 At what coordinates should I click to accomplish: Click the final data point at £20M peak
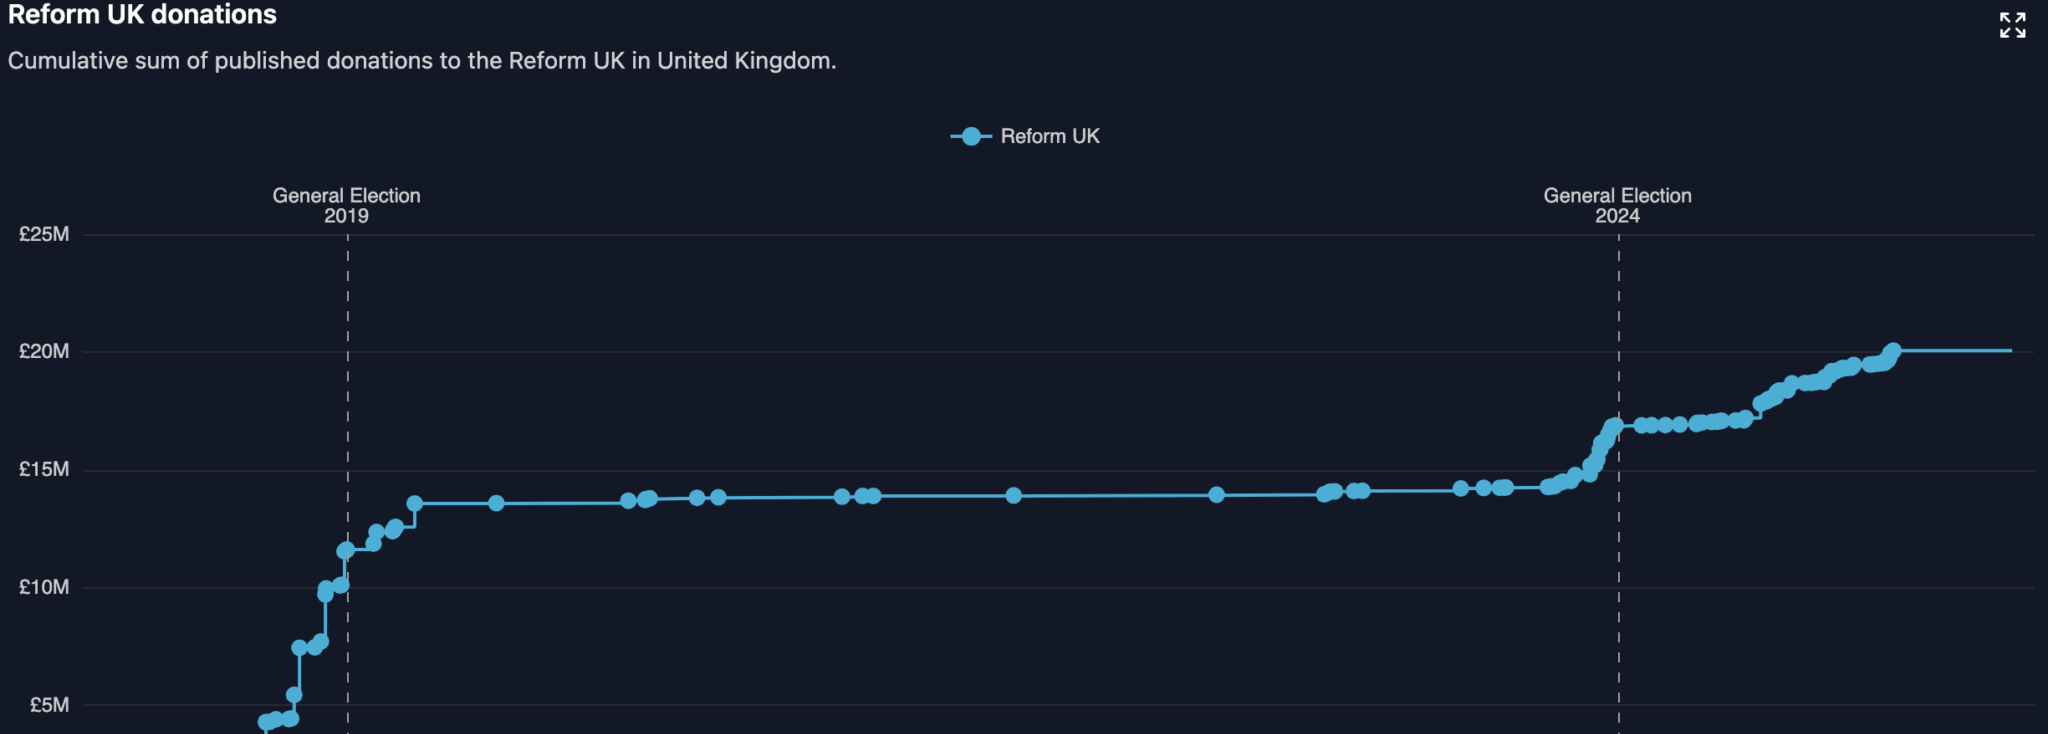coord(1892,351)
